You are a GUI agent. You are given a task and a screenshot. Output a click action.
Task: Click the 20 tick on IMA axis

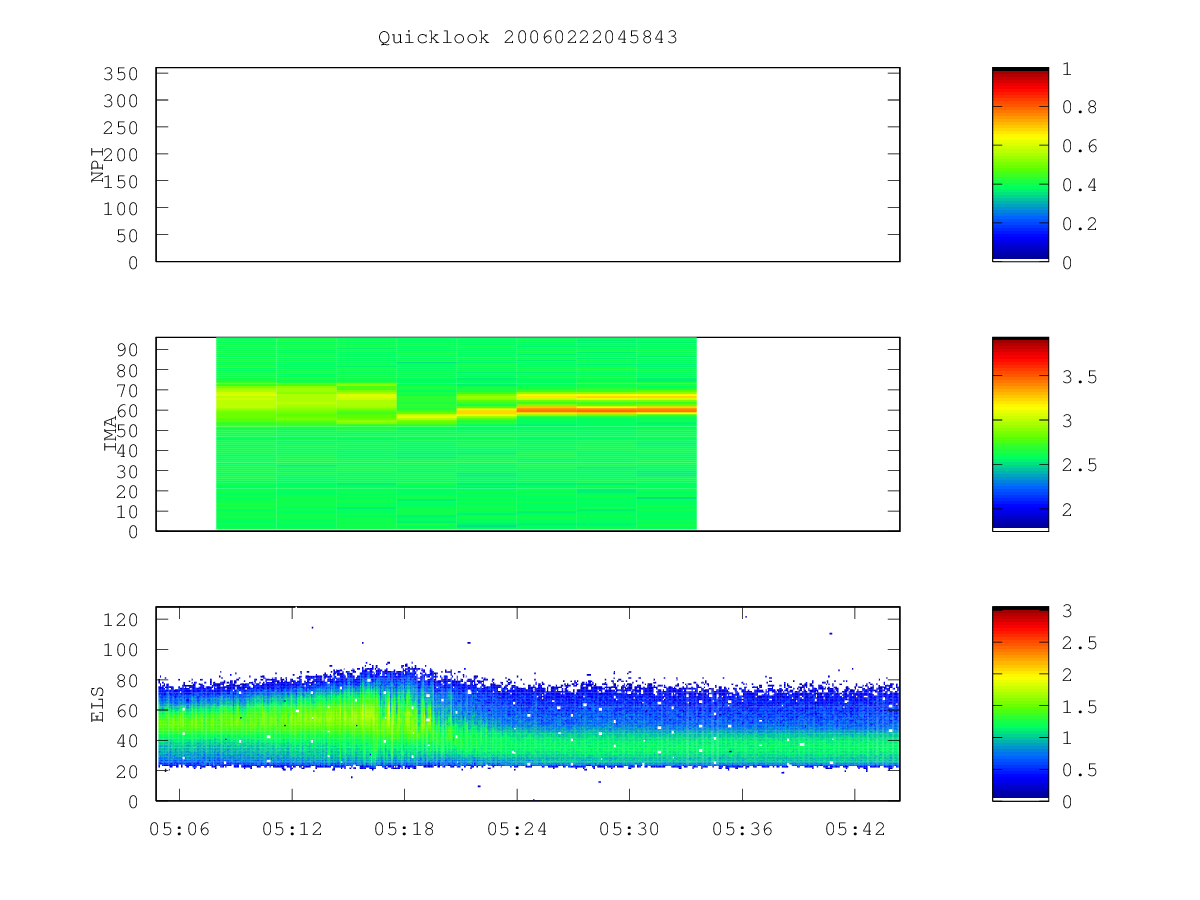pyautogui.click(x=125, y=491)
